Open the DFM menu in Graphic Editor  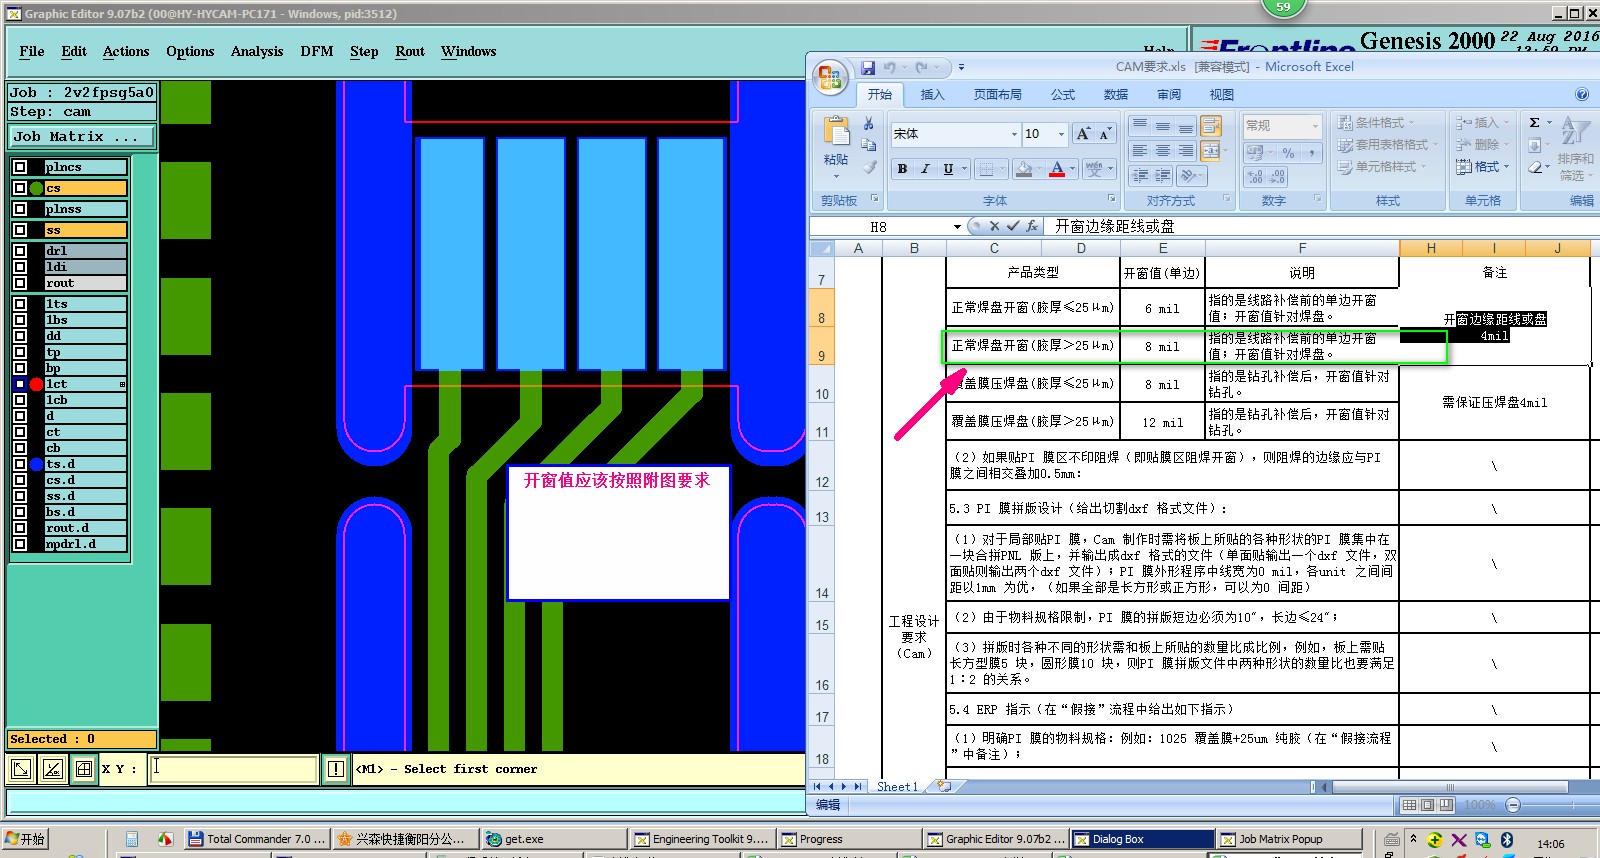pos(317,51)
